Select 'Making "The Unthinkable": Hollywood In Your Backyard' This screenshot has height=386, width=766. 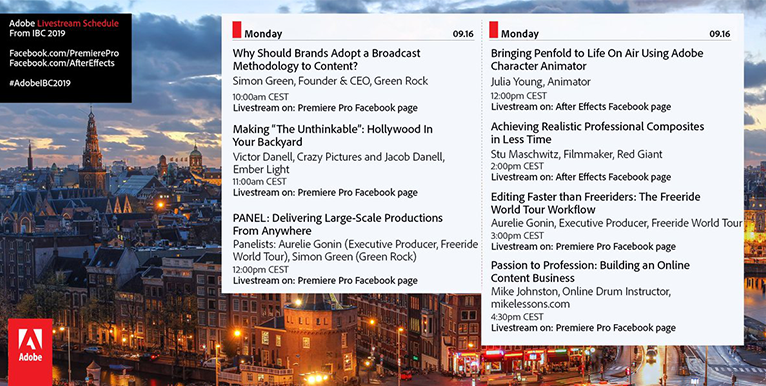click(333, 136)
